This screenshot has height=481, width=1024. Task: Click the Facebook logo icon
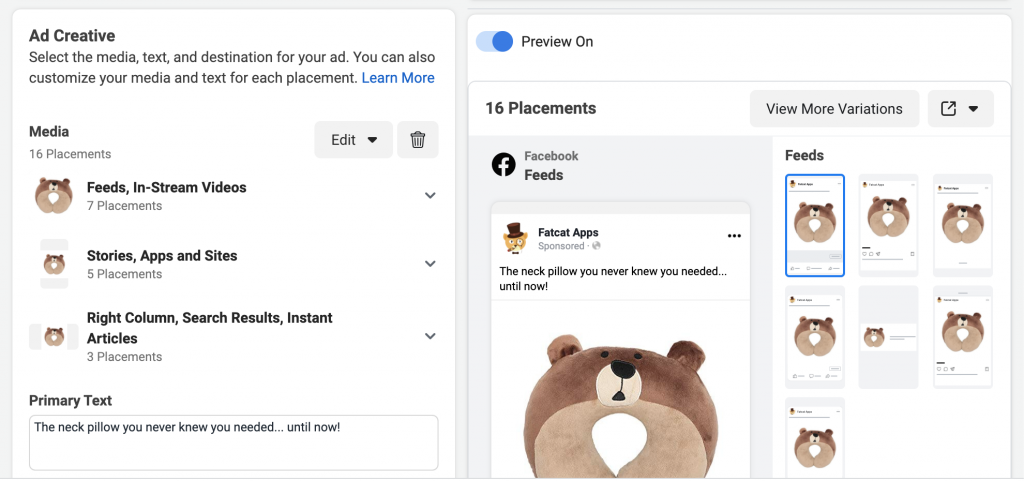coord(503,165)
